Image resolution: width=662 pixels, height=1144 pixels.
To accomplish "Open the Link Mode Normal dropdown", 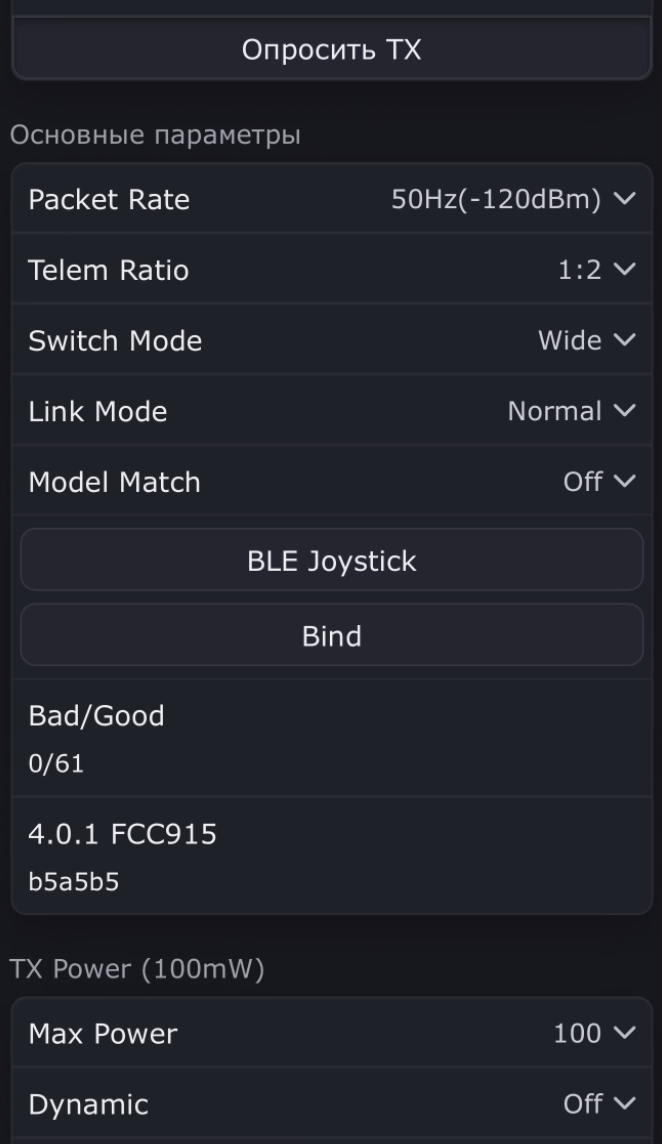I will [x=331, y=411].
